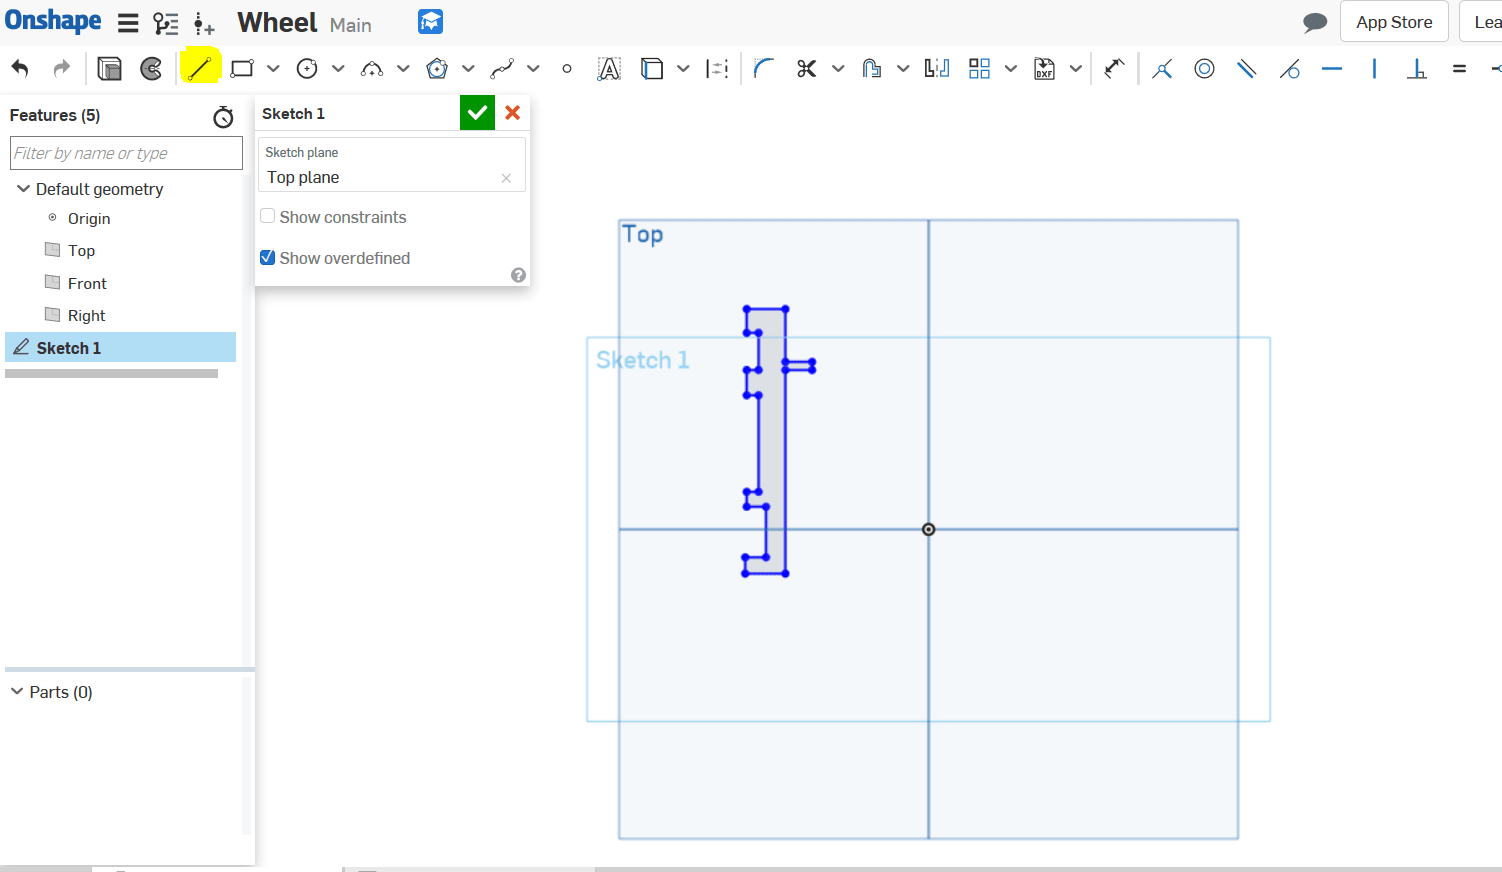
Task: Apply the Concentric constraint
Action: (1205, 68)
